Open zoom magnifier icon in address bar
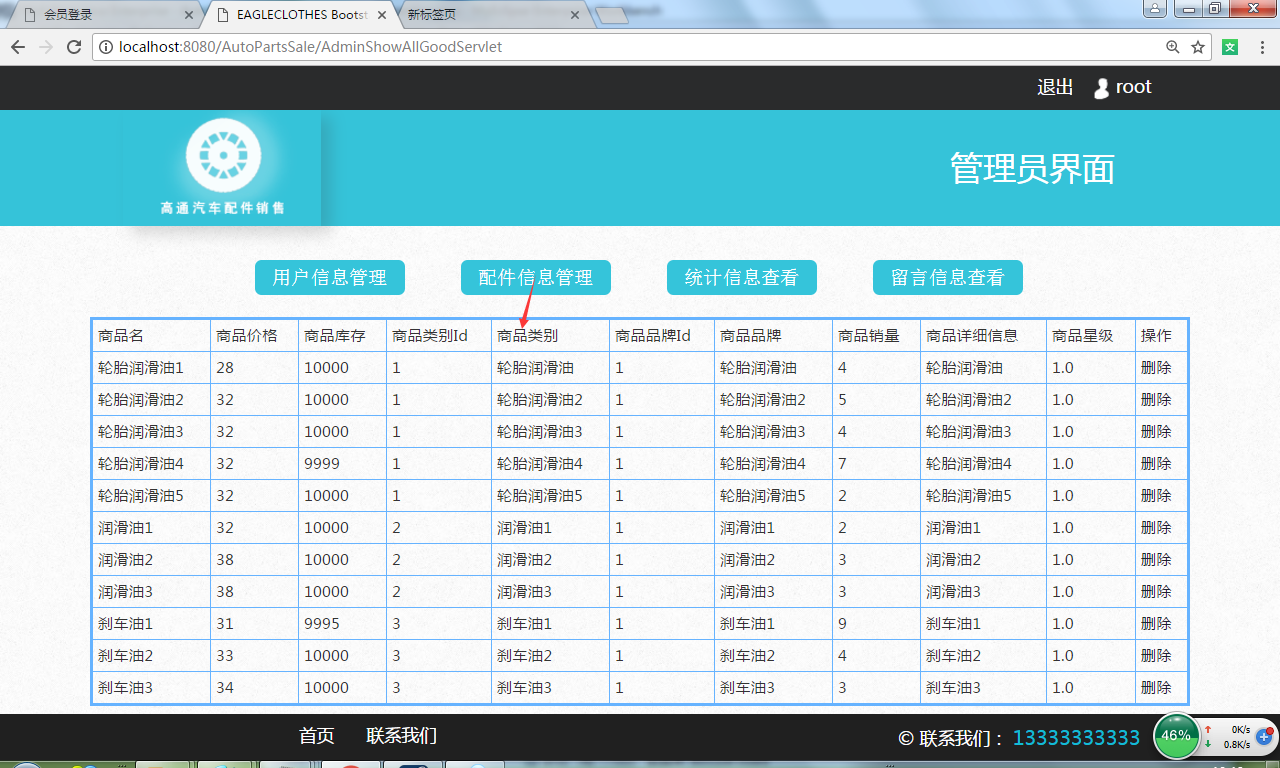This screenshot has width=1280, height=768. click(x=1173, y=47)
